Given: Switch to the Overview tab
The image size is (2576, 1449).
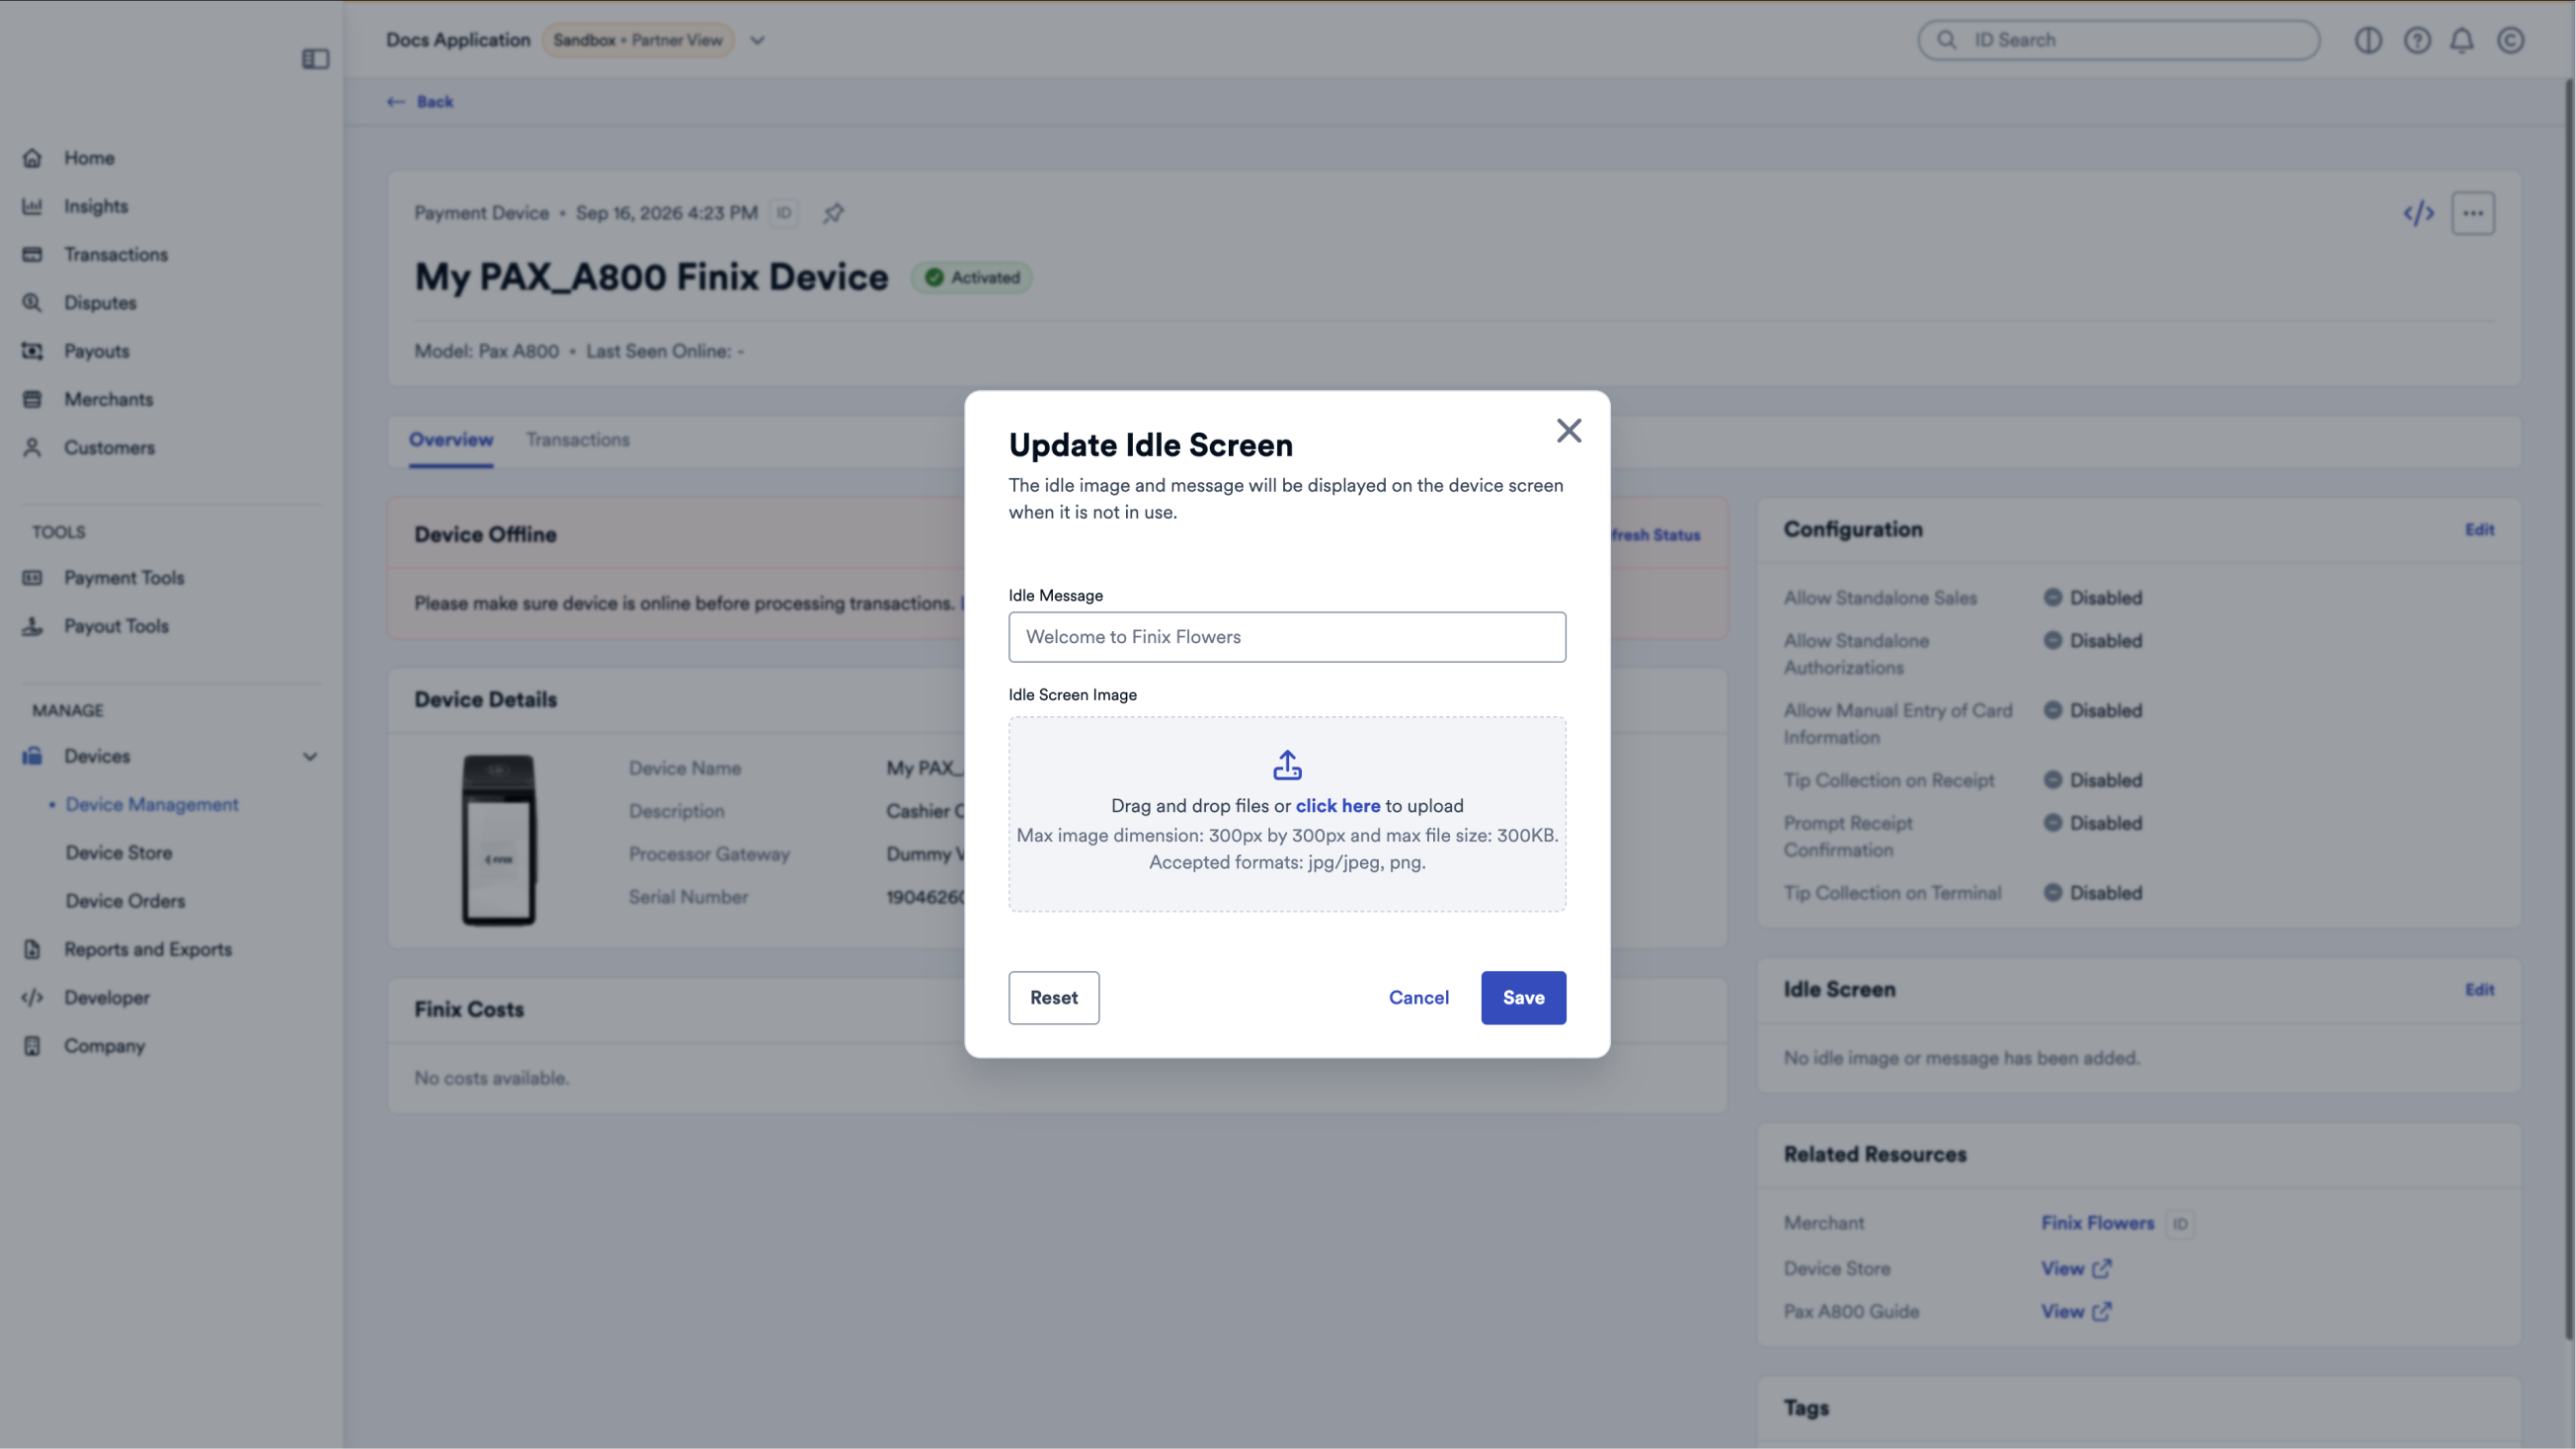Looking at the screenshot, I should point(451,439).
